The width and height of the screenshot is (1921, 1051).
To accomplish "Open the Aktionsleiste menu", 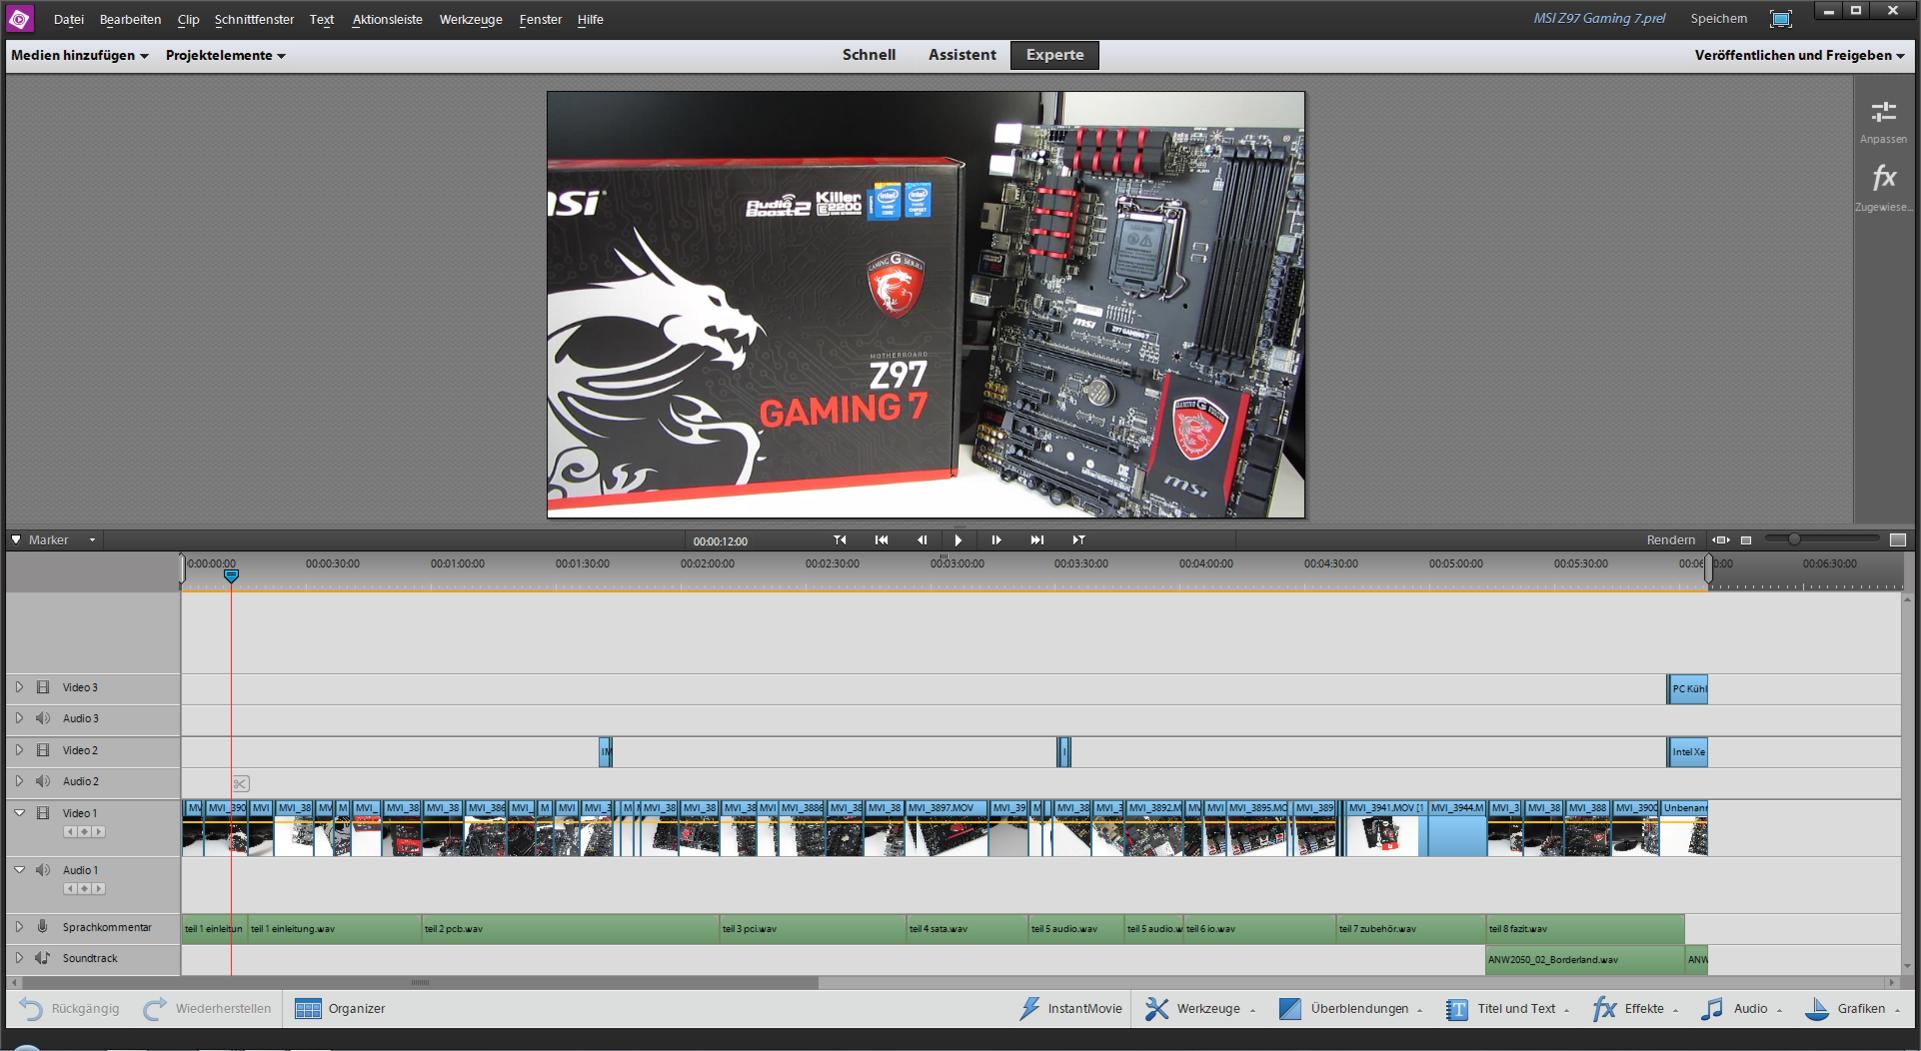I will click(387, 19).
